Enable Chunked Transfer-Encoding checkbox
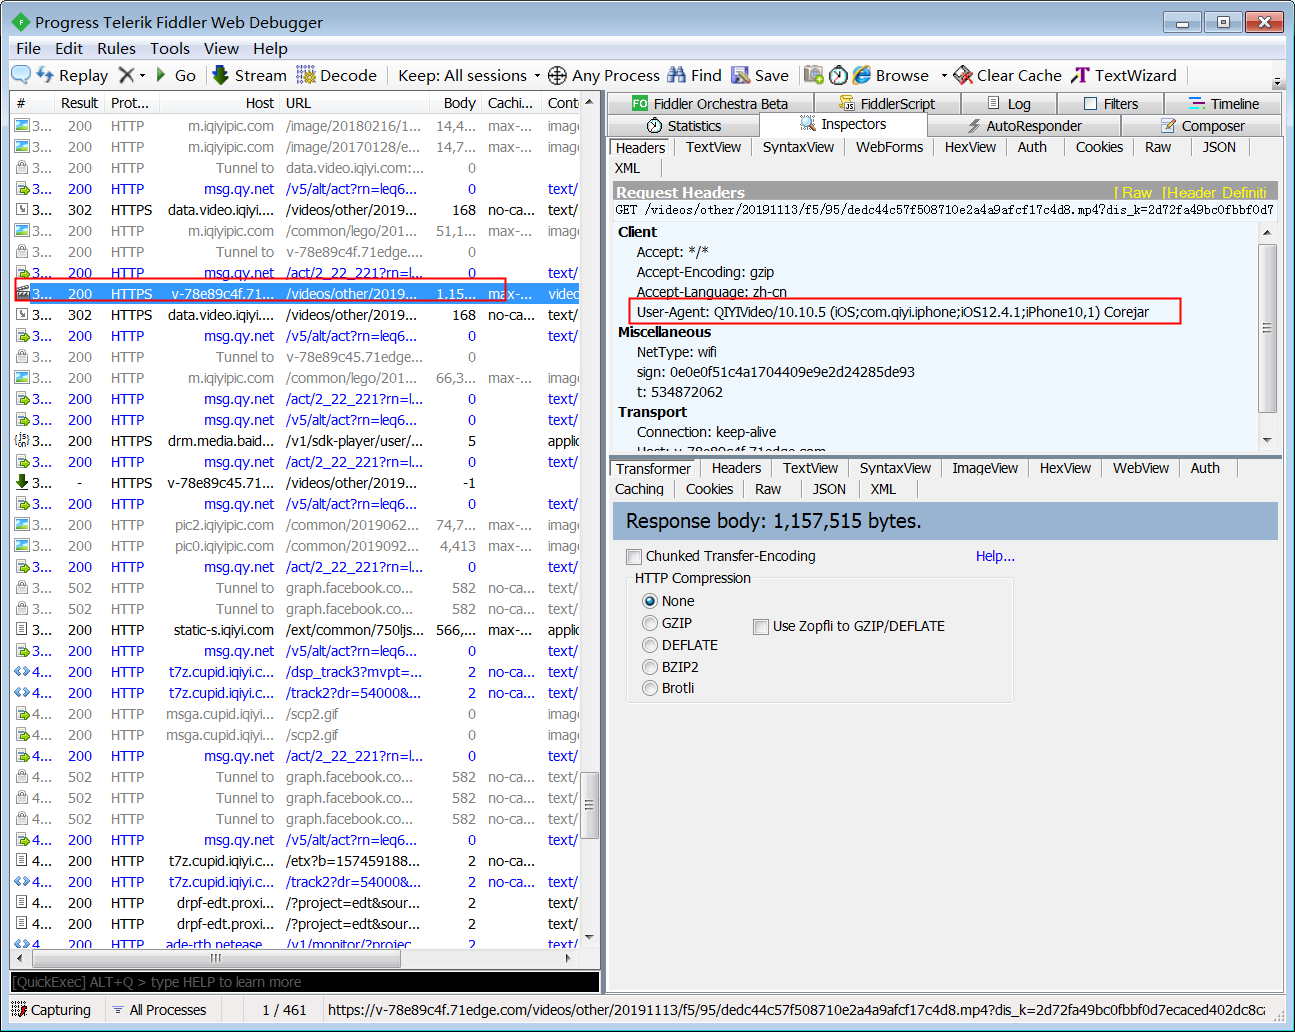1295x1032 pixels. [633, 556]
